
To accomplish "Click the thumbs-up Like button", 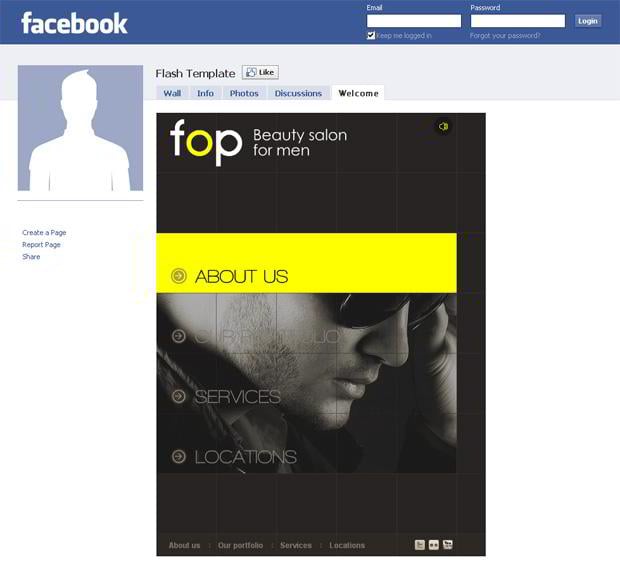I will 260,72.
